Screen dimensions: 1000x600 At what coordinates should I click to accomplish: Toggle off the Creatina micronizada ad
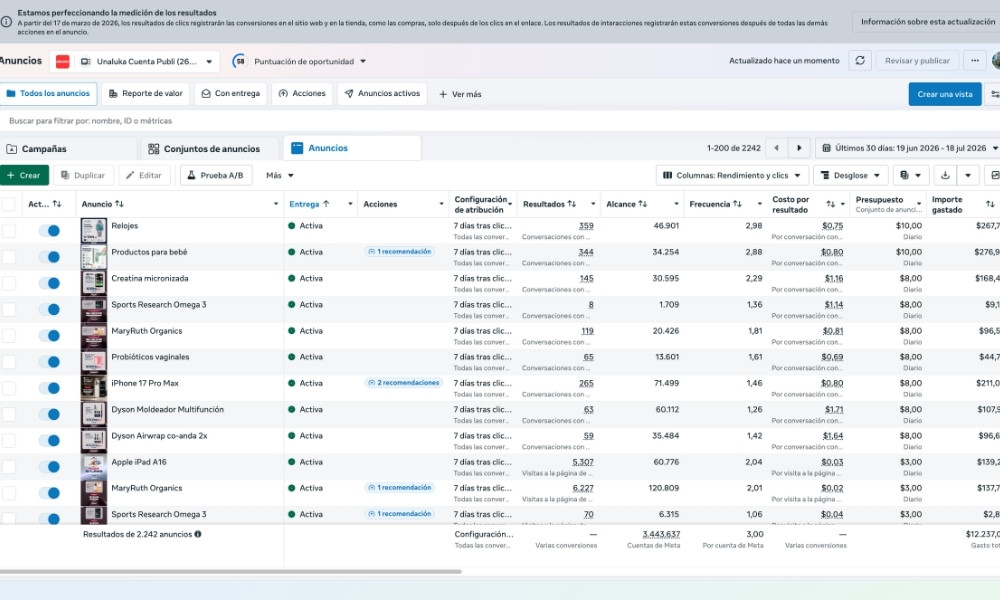point(49,282)
